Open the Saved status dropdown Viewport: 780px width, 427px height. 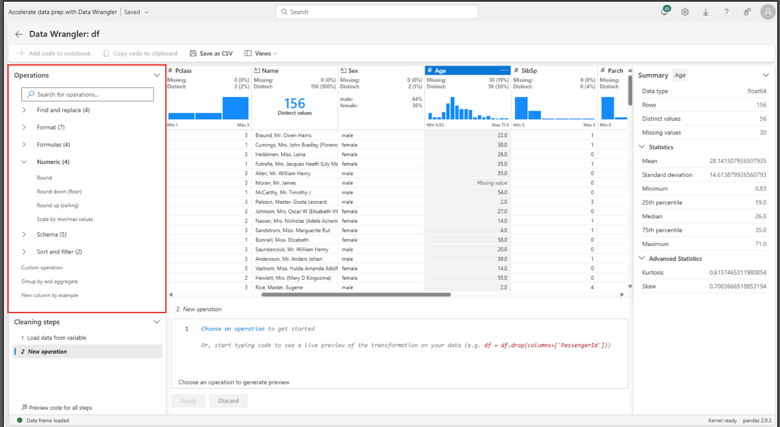coord(136,12)
